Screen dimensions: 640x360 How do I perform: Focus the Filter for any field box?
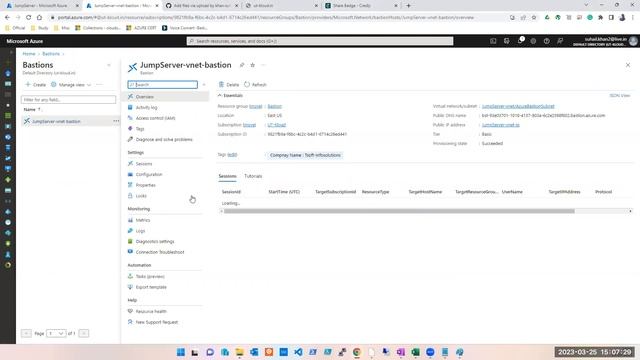click(x=68, y=100)
